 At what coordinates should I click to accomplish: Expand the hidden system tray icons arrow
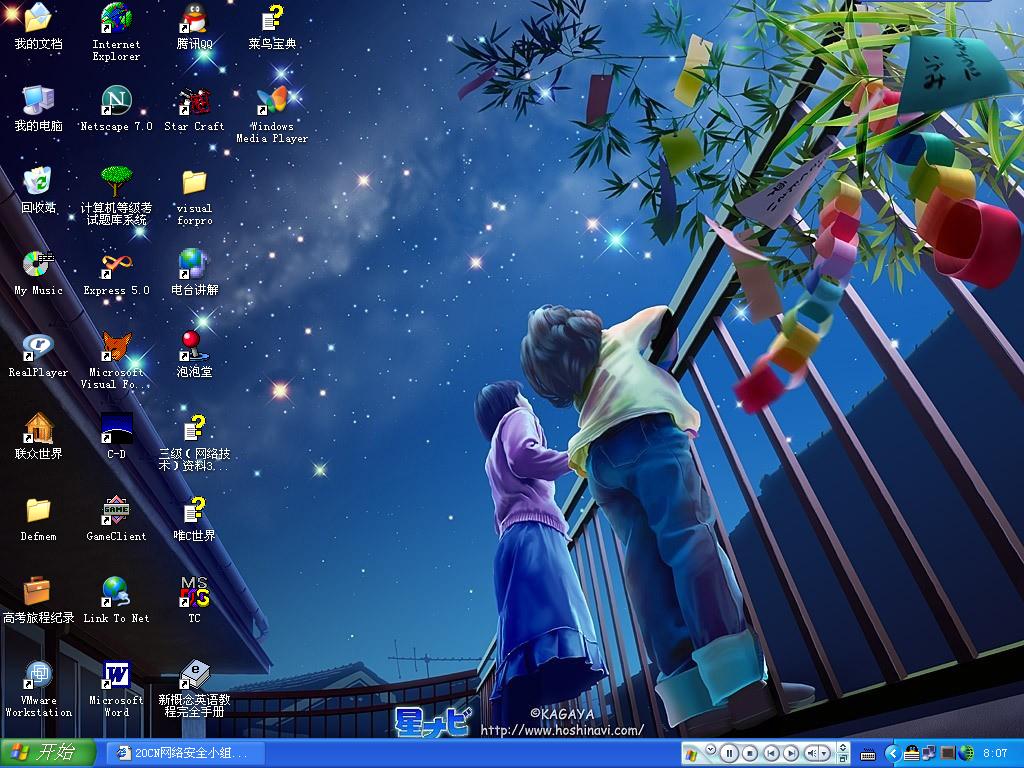[x=893, y=754]
